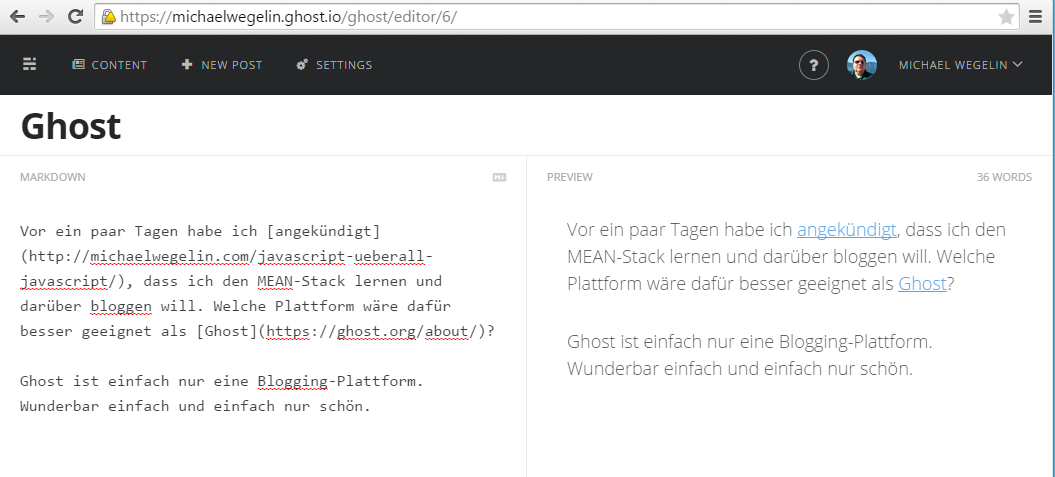This screenshot has width=1055, height=477.
Task: Bookmark this page with the star icon
Action: point(1006,17)
